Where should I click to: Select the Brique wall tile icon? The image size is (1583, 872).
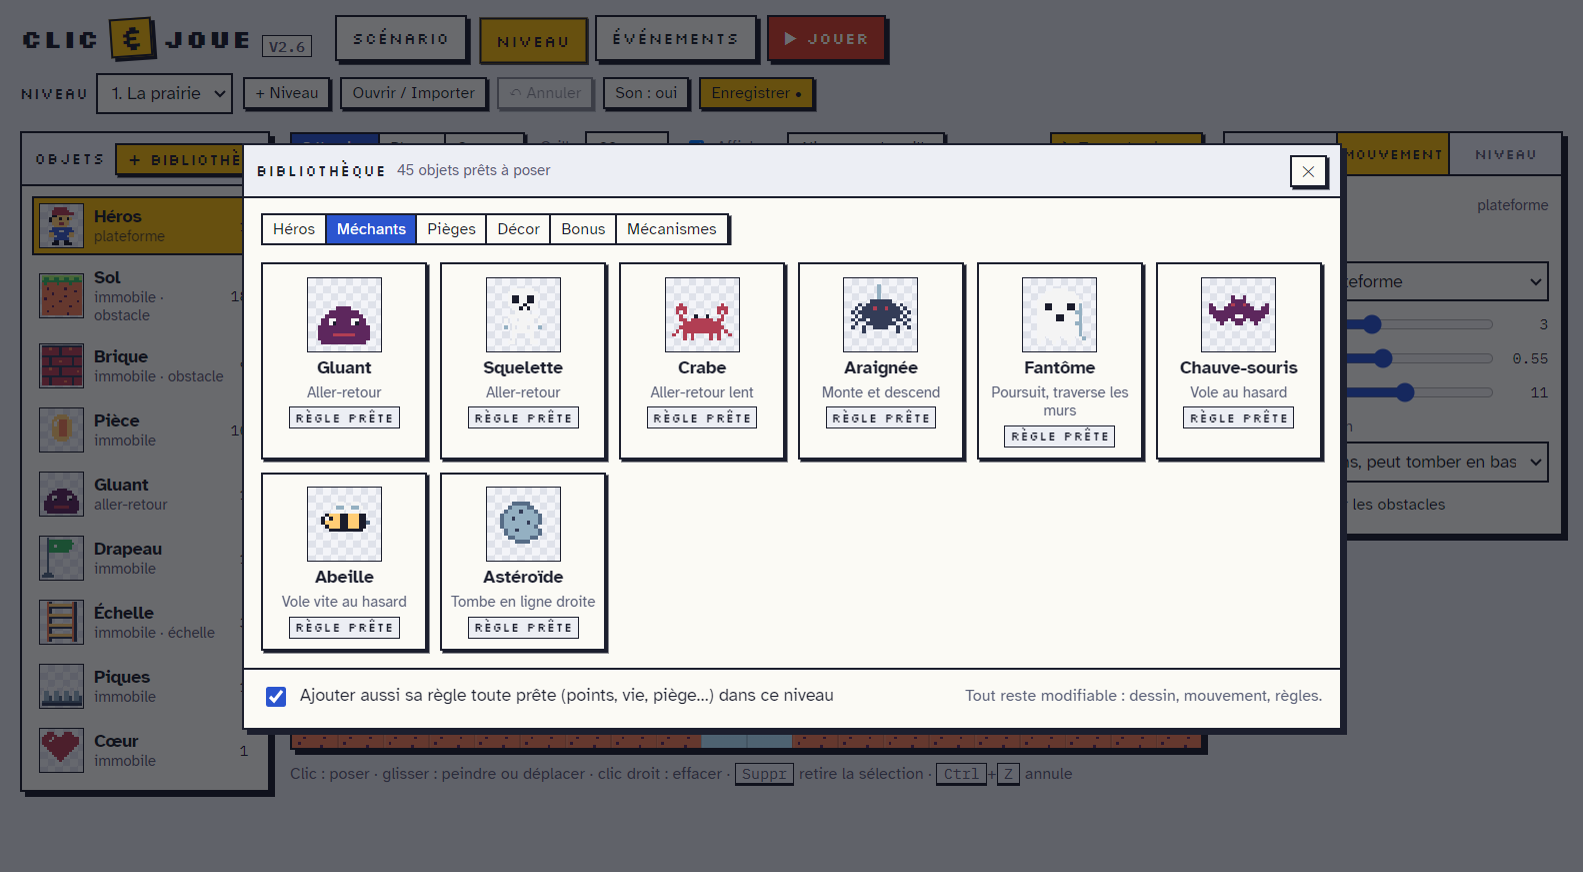[x=61, y=366]
